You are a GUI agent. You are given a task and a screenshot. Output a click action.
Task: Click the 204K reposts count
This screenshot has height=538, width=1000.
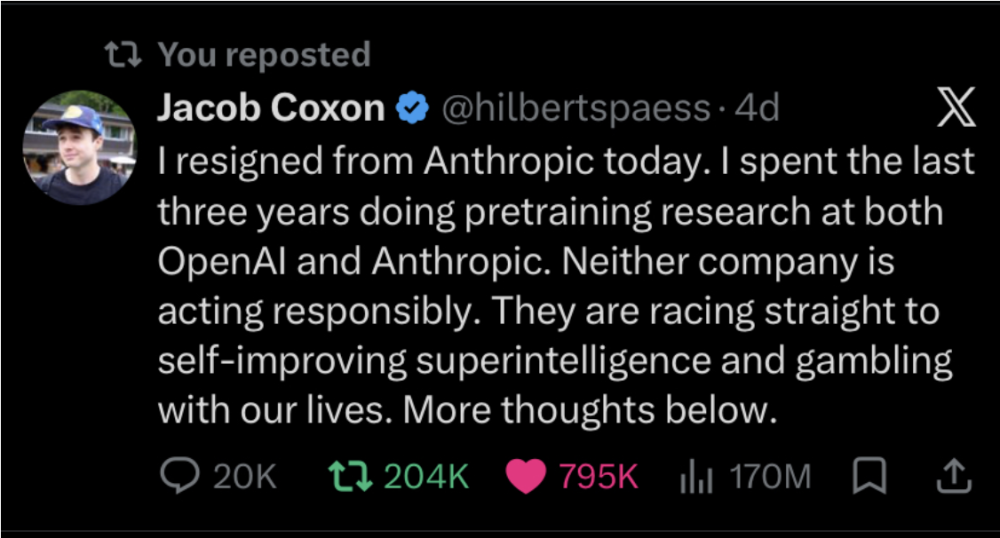pyautogui.click(x=427, y=476)
